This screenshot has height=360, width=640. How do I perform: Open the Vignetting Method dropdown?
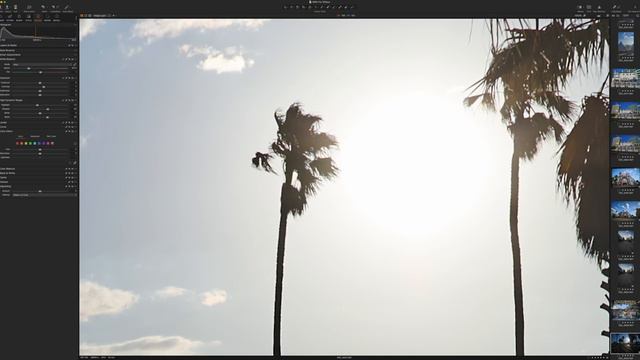(x=44, y=195)
